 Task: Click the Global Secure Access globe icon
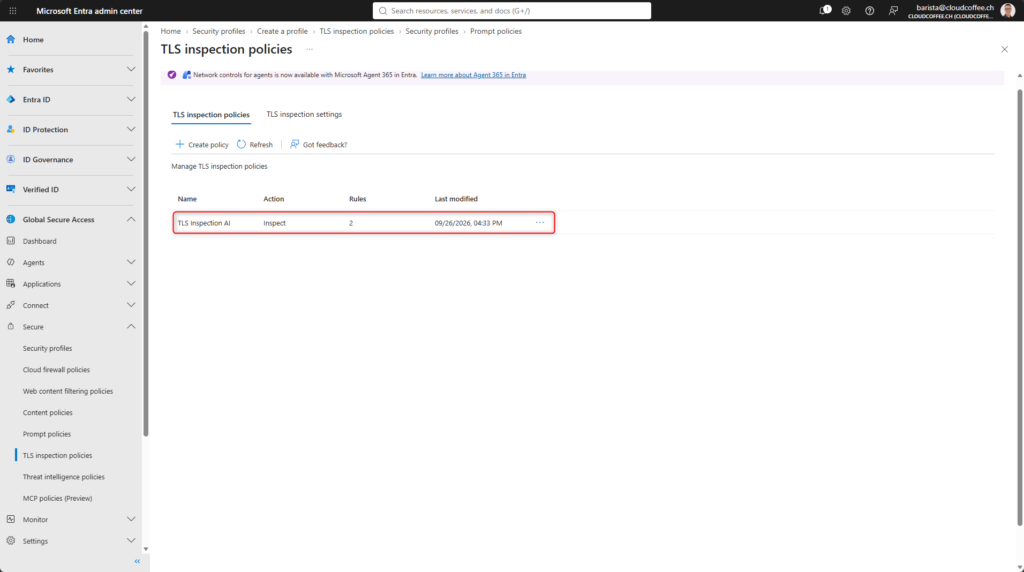tap(10, 219)
